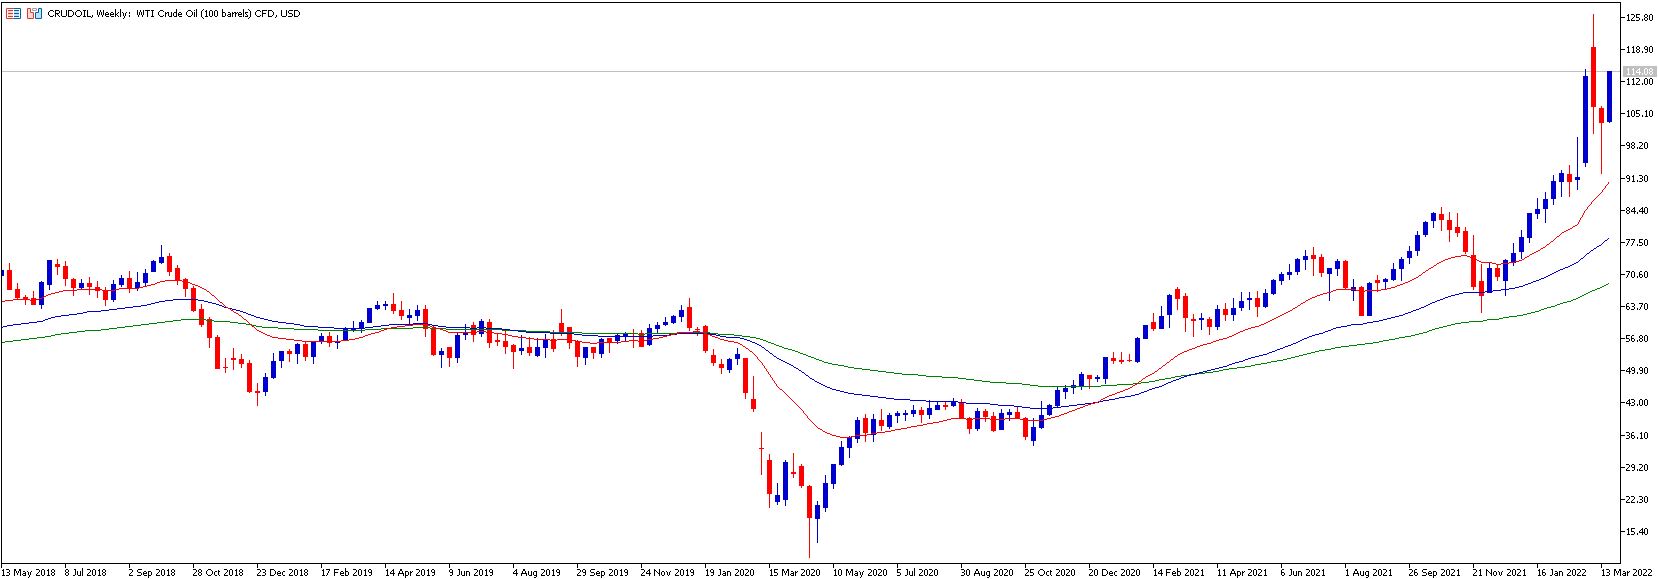Screen dimensions: 1658x579
Task: Click the 15.40 price axis label
Action: [1638, 532]
